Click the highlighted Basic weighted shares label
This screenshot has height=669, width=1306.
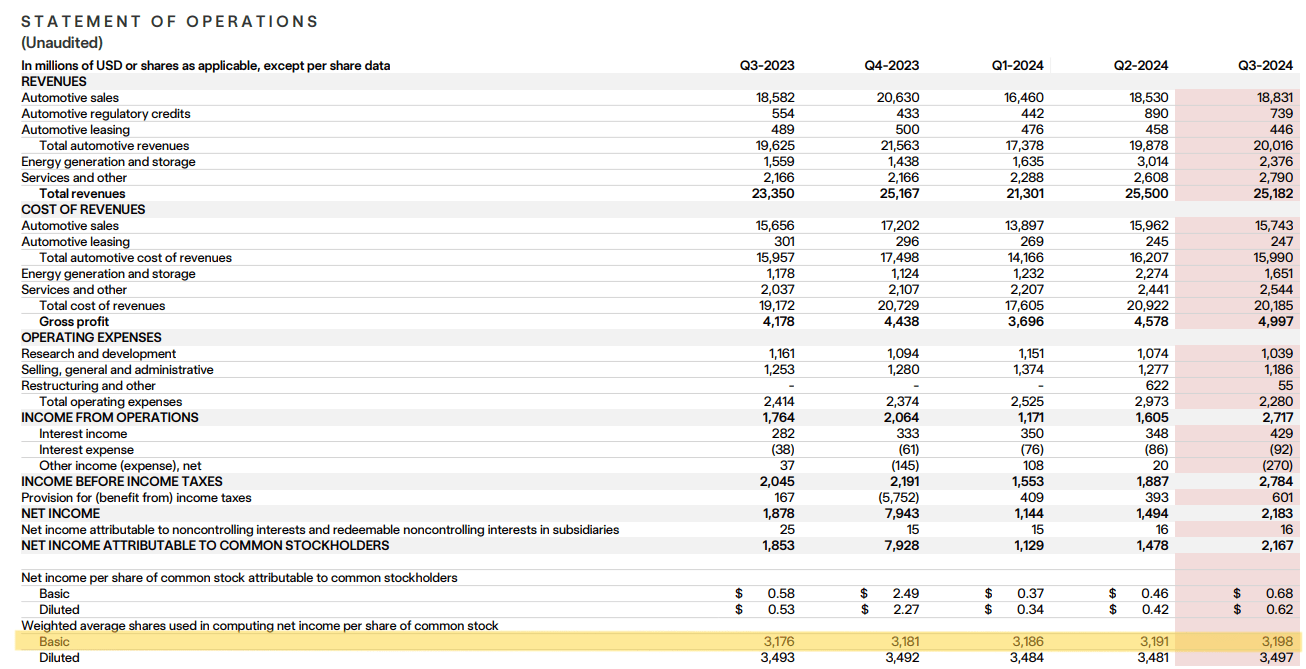55,642
